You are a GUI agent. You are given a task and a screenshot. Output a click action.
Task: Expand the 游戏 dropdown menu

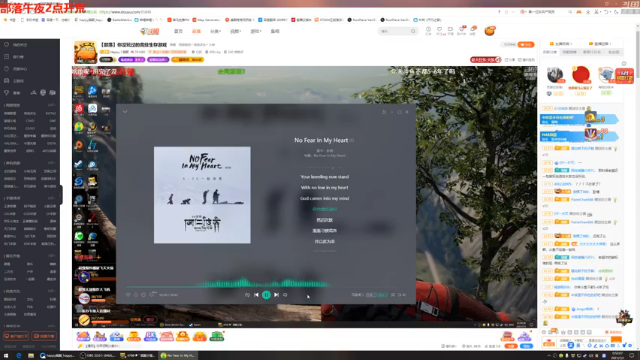(x=256, y=31)
